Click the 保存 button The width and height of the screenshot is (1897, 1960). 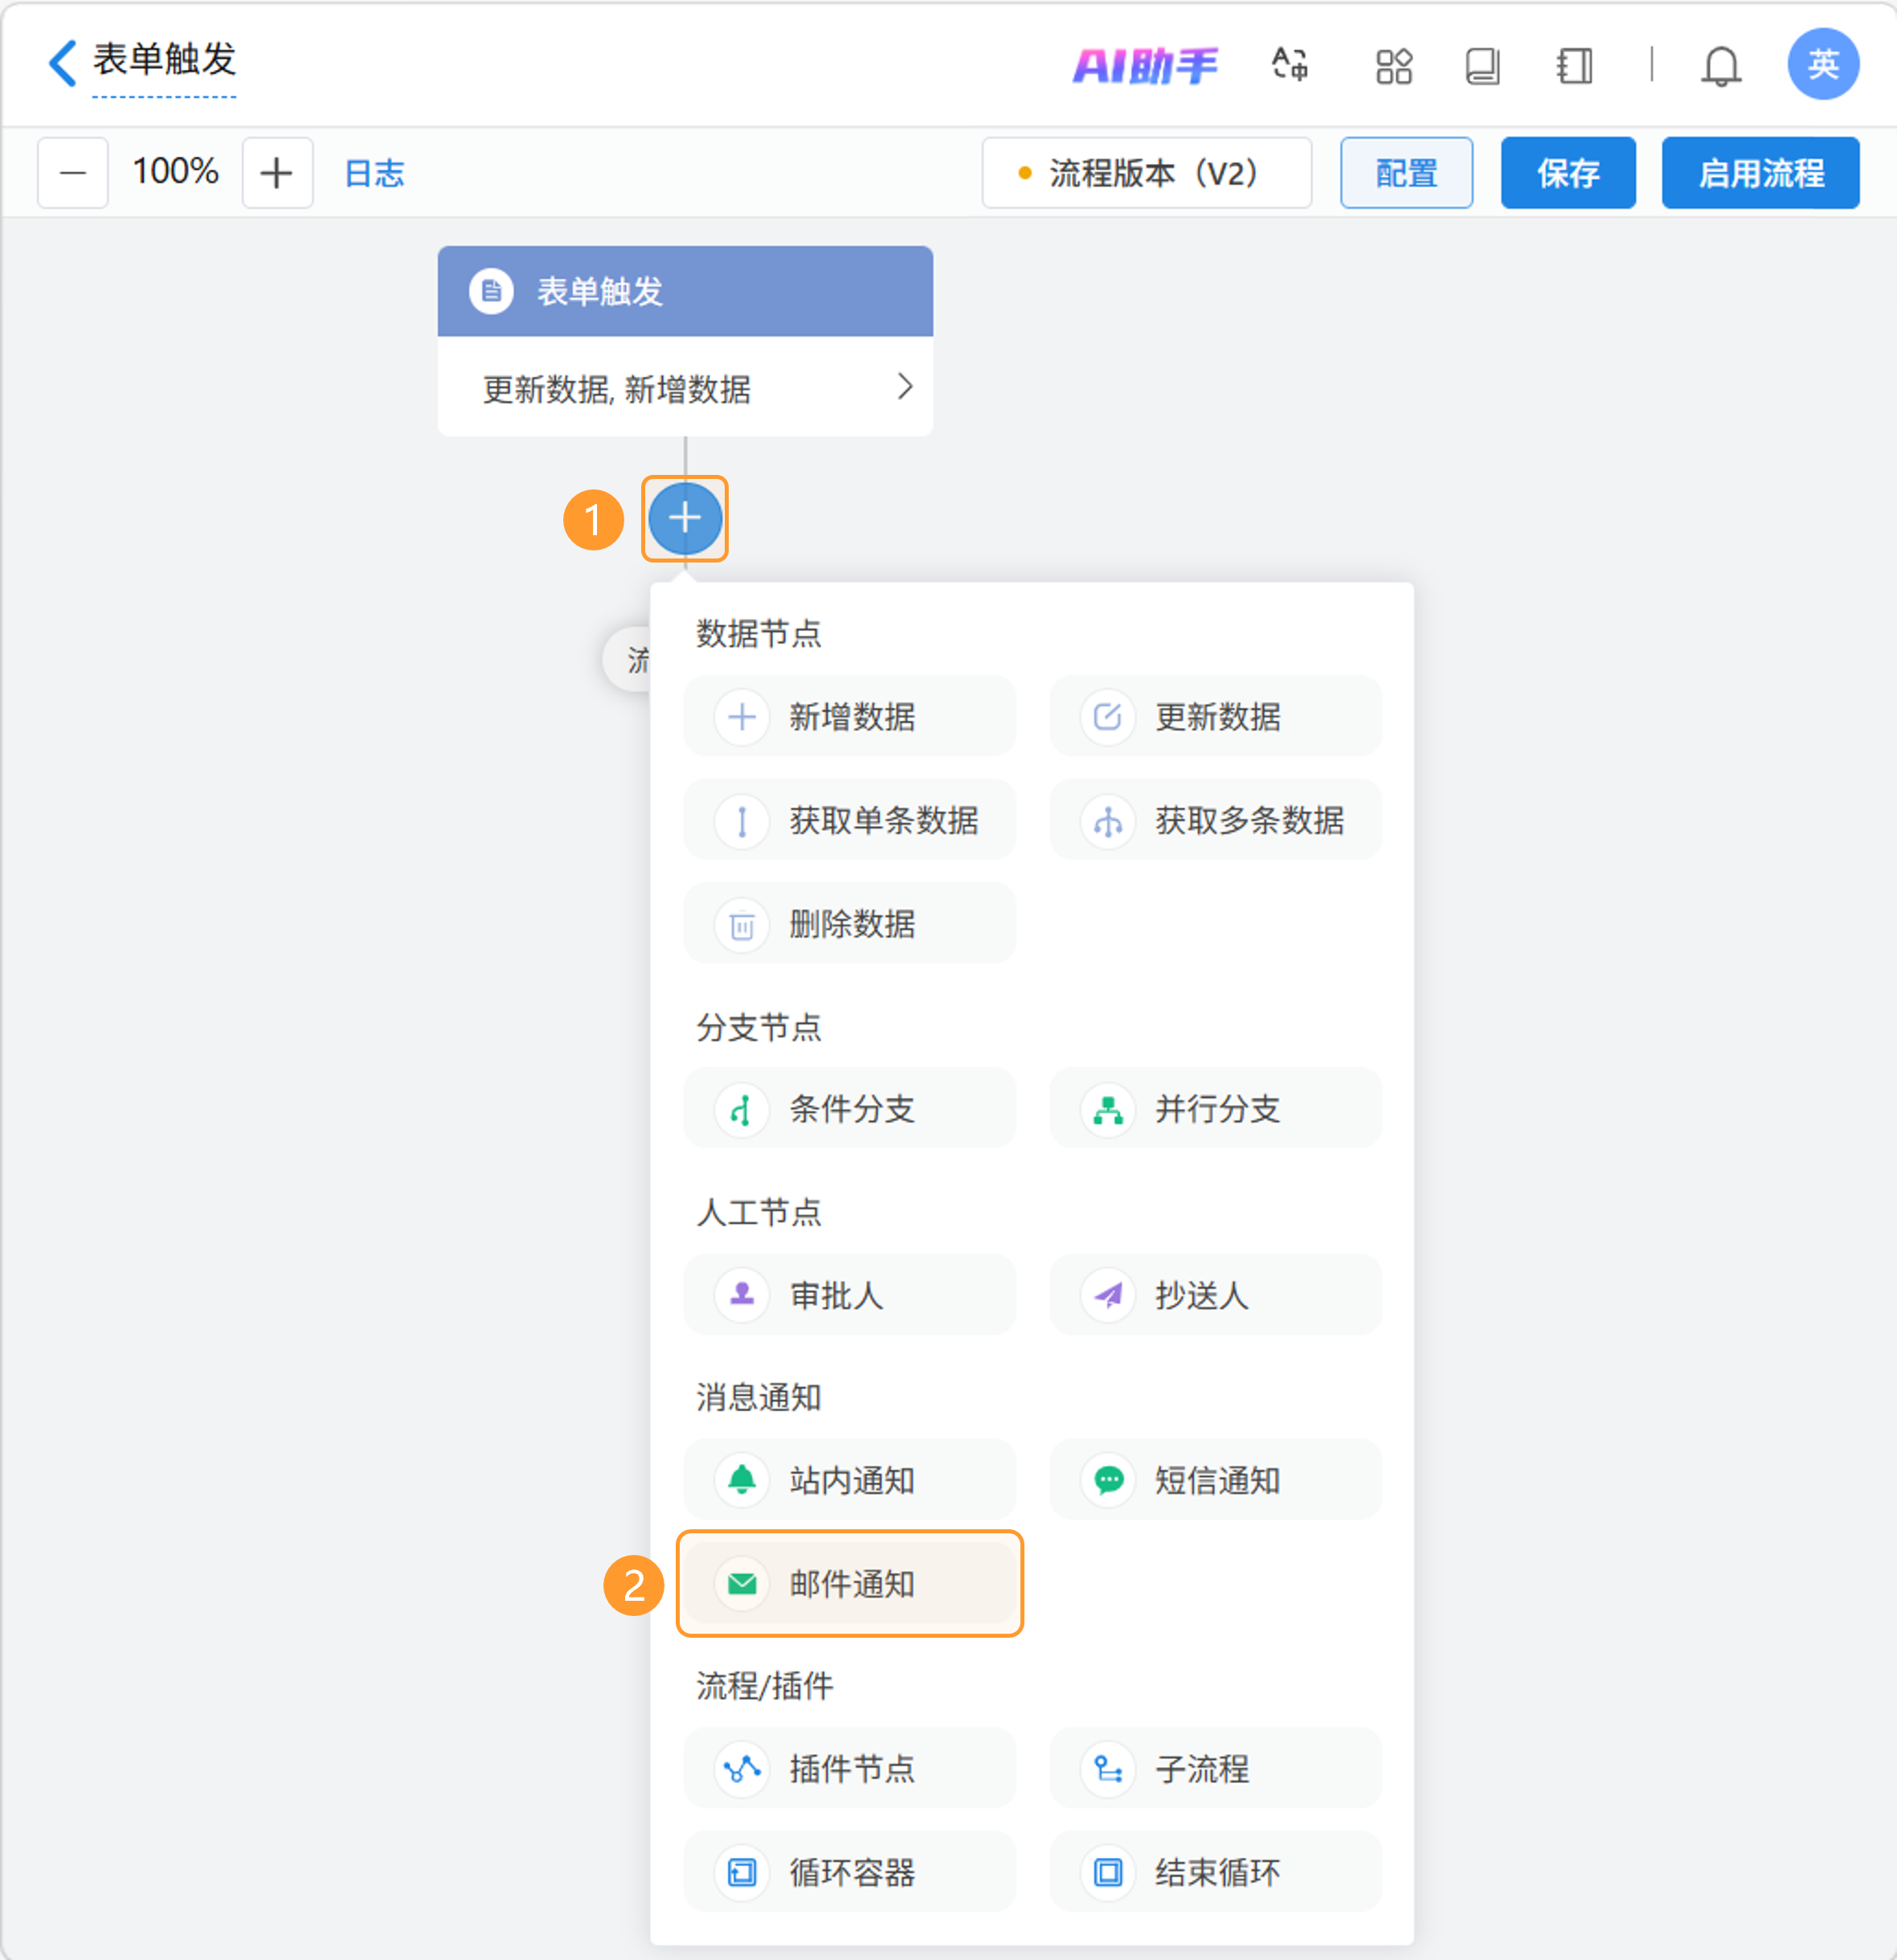(1567, 173)
